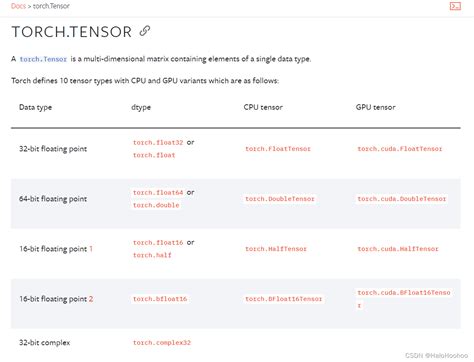
Task: Open the terminal icon at top right
Action: point(455,6)
